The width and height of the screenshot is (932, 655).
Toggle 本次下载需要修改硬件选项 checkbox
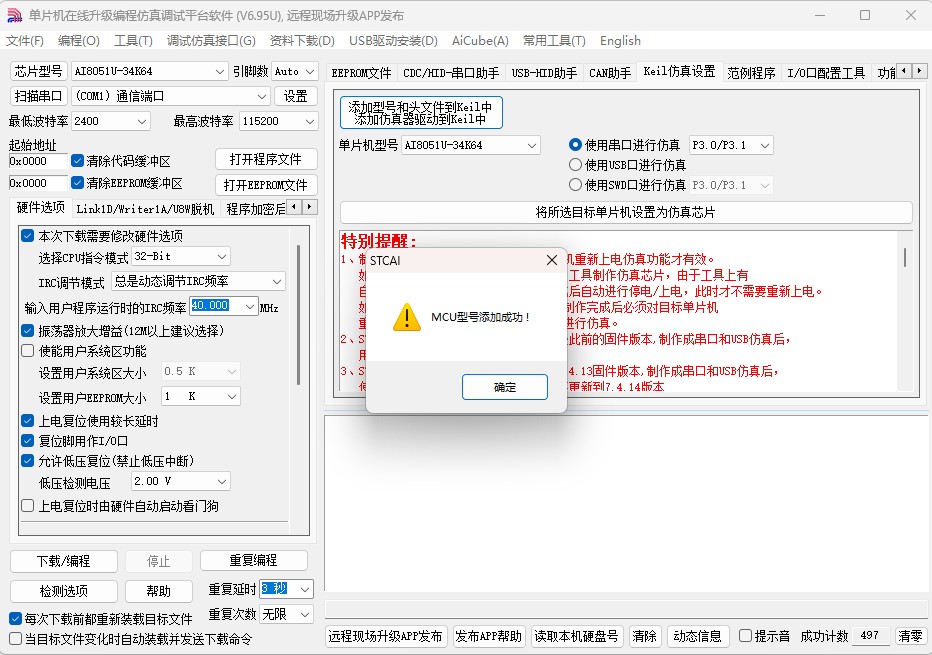[27, 236]
